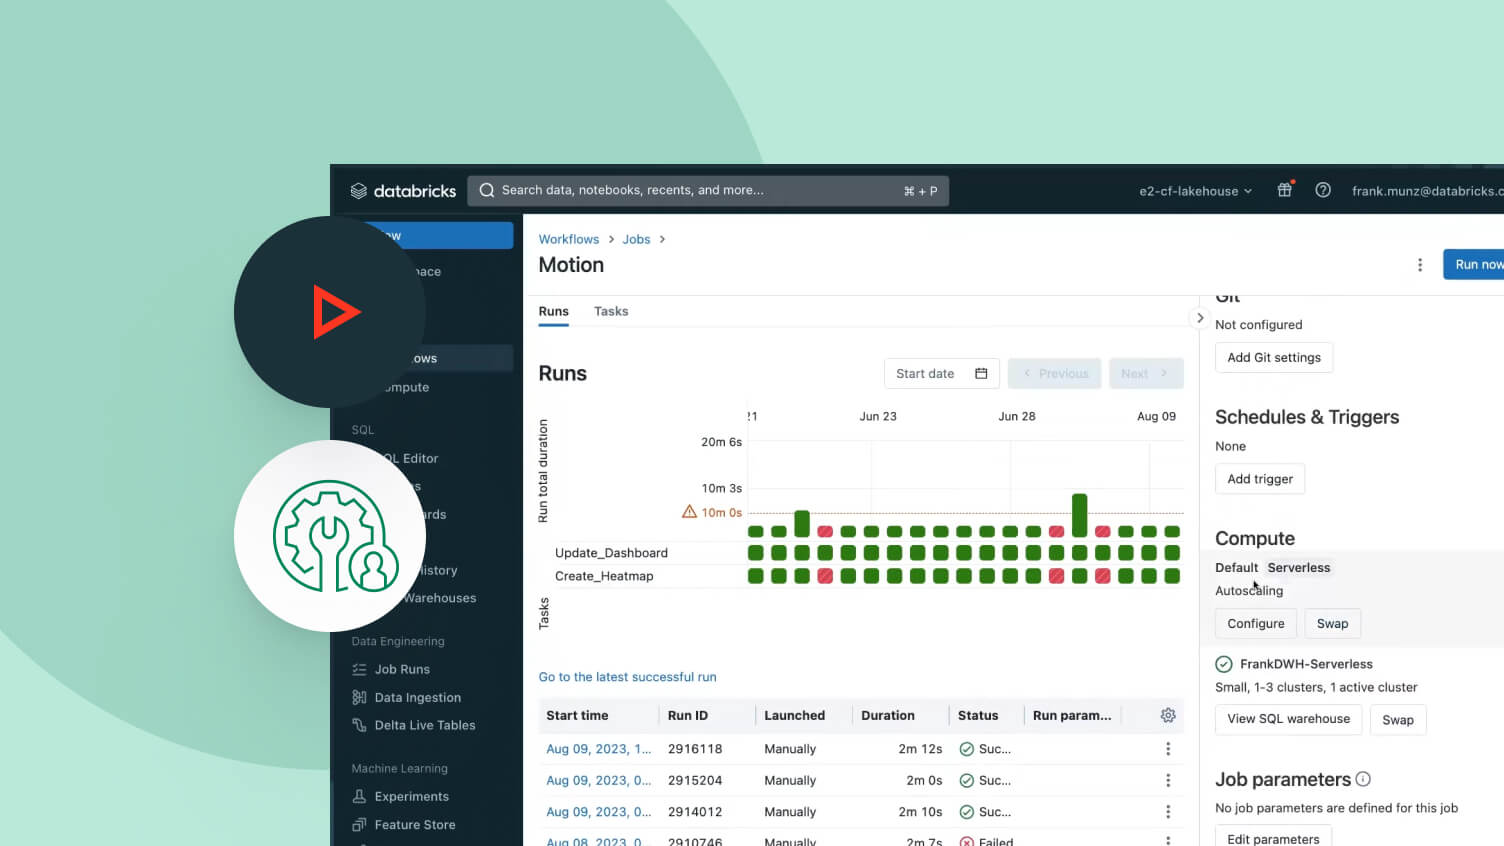1504x846 pixels.
Task: Open Delta Live Tables in sidebar
Action: click(x=424, y=725)
